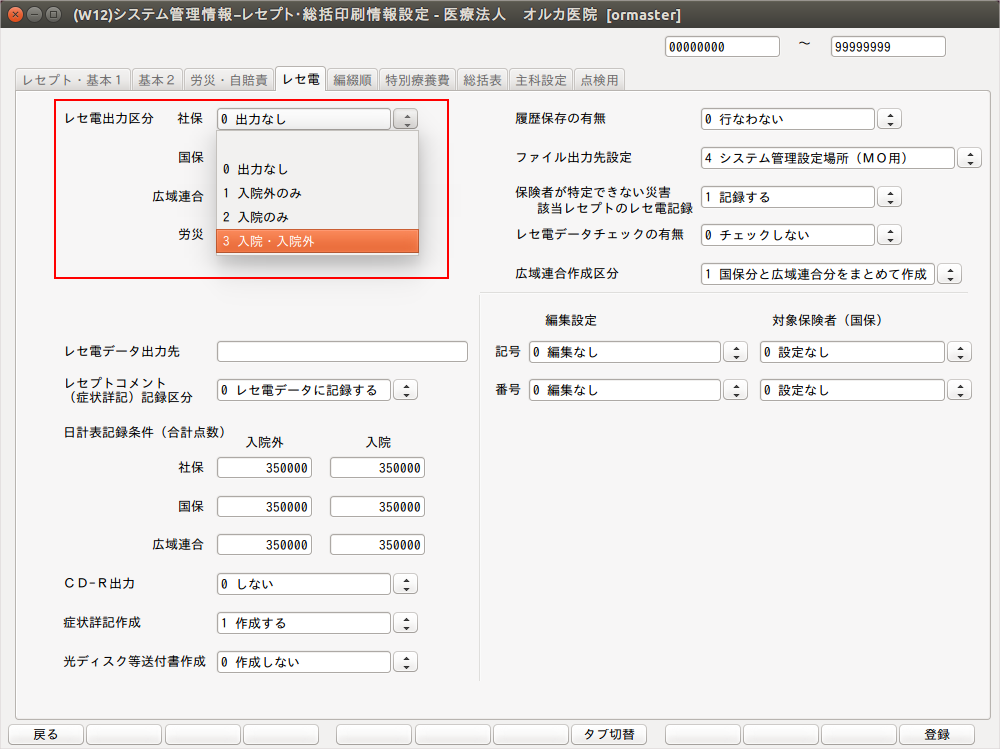Click the 編集設定 column heading

tap(571, 320)
